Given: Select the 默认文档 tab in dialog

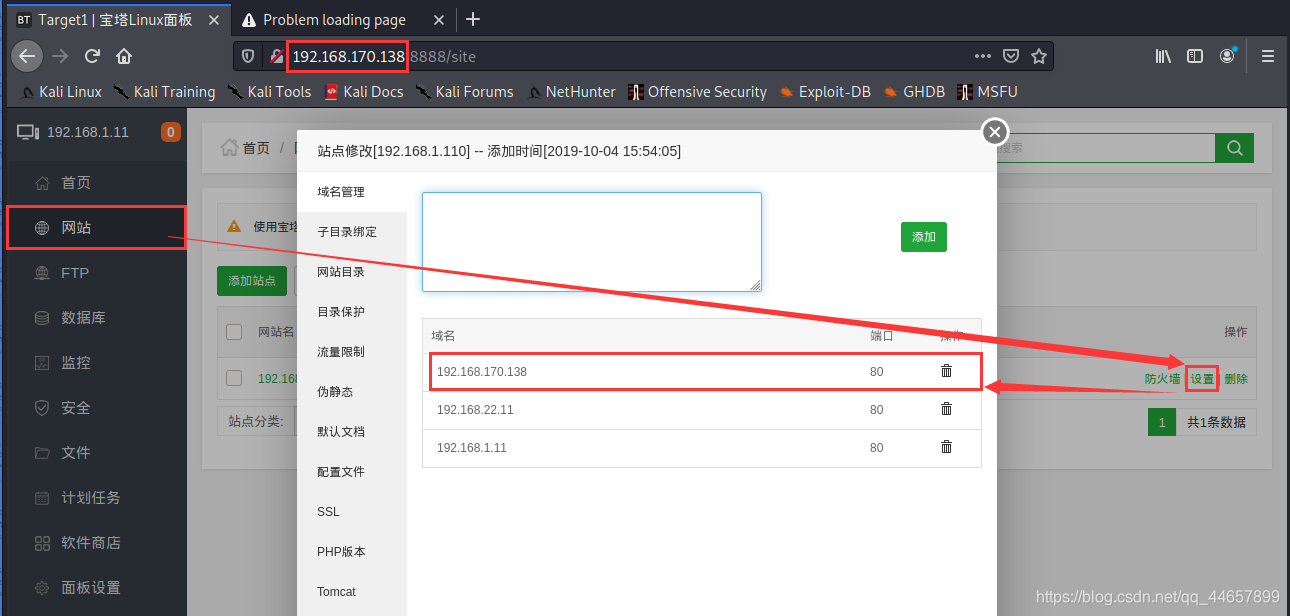Looking at the screenshot, I should tap(352, 432).
